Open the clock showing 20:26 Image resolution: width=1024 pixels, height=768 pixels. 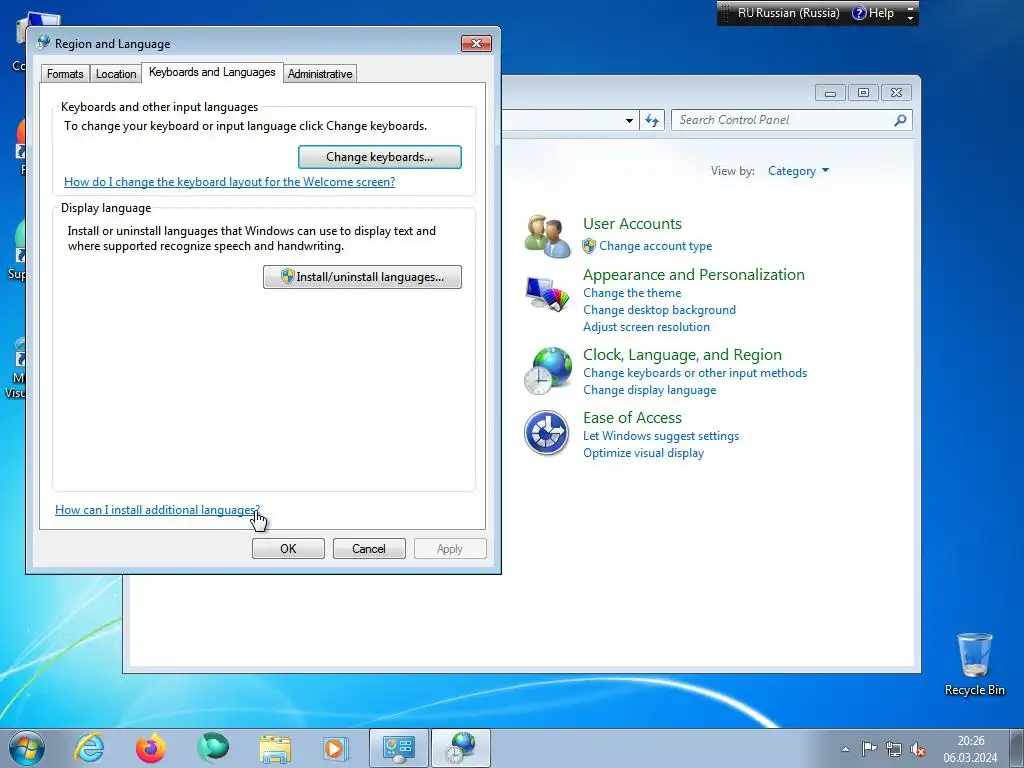tap(970, 749)
